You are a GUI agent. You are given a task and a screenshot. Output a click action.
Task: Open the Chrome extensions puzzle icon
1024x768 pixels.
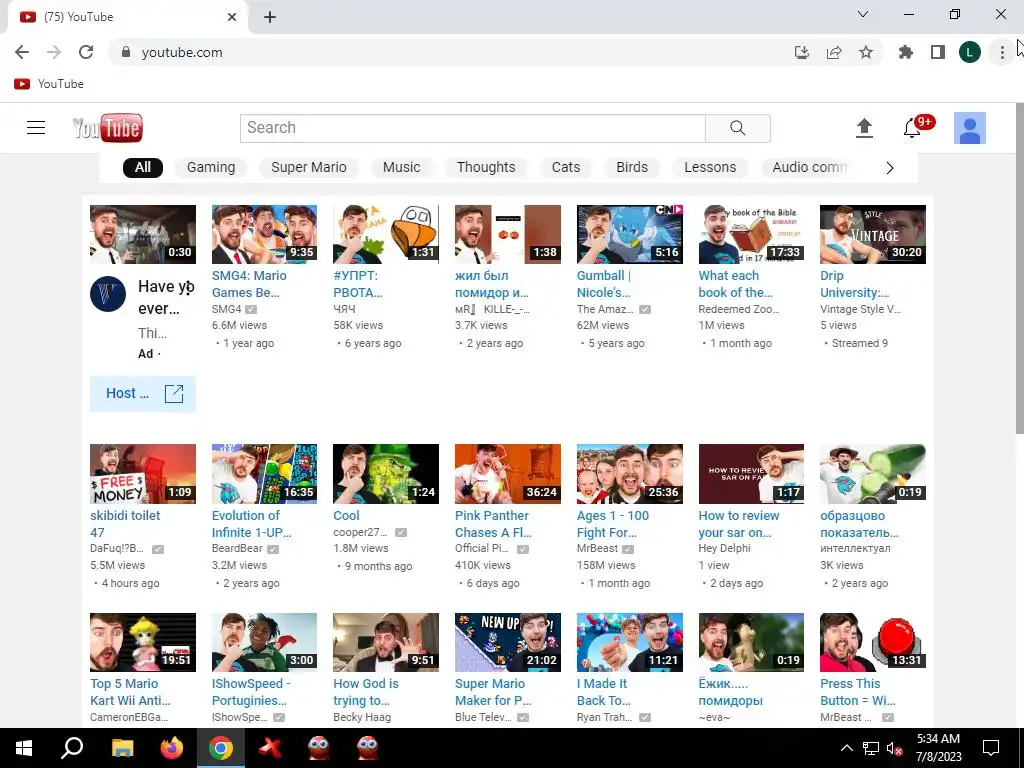(905, 52)
